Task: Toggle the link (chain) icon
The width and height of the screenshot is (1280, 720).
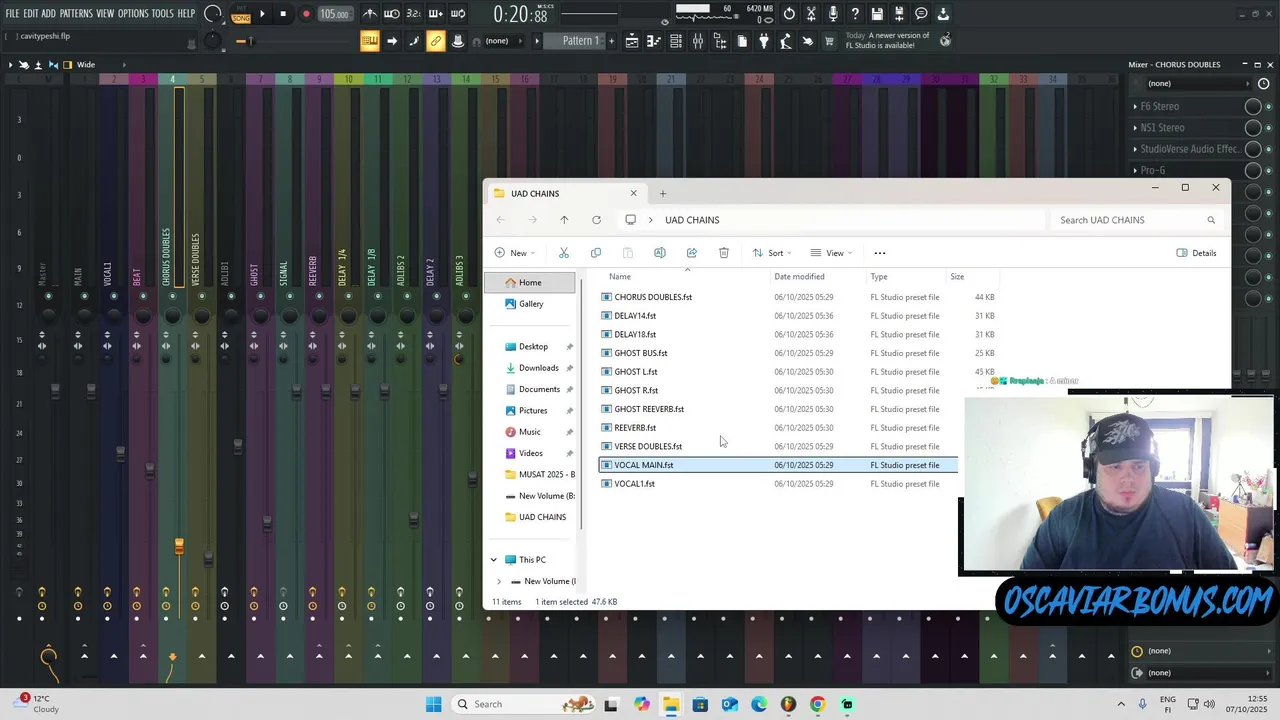Action: click(436, 41)
